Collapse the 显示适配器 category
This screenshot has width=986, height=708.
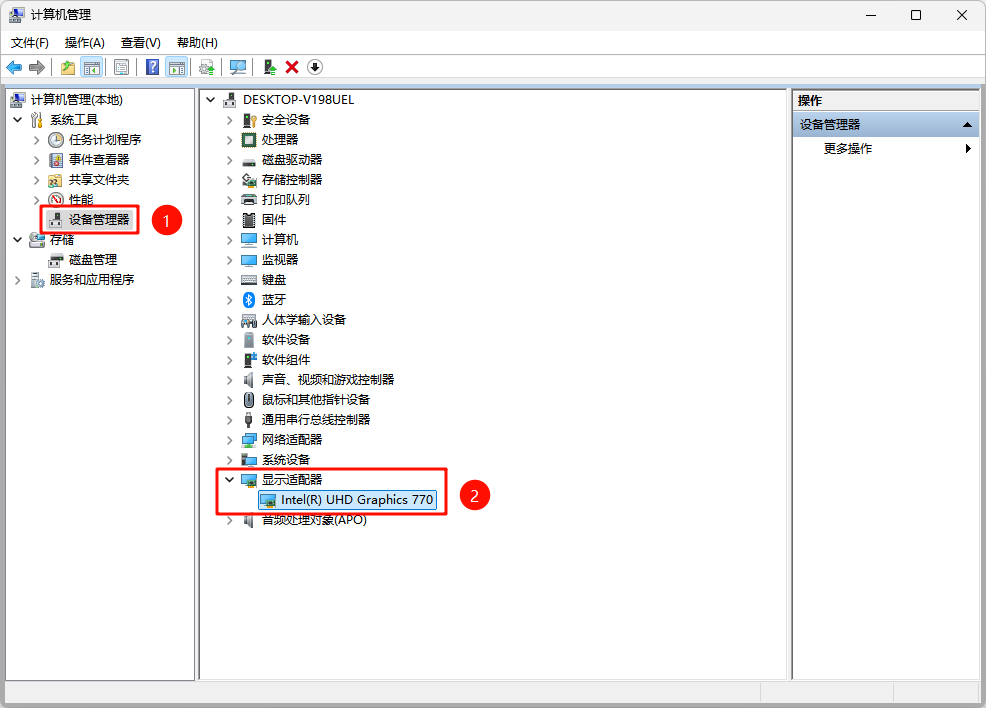pyautogui.click(x=230, y=480)
